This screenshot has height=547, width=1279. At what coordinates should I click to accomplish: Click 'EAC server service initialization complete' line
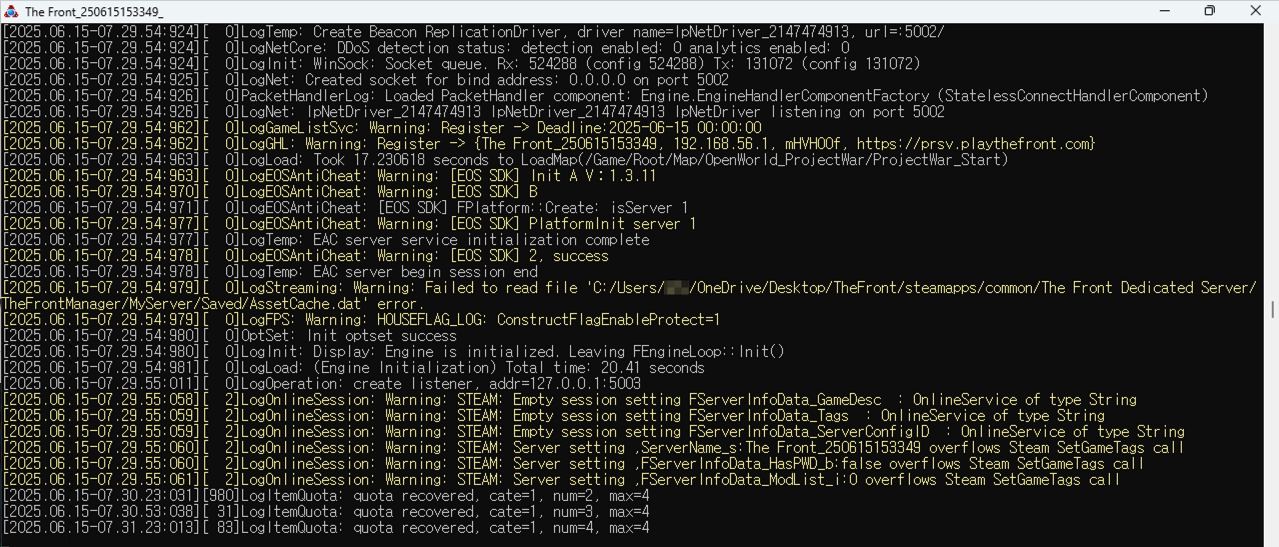pyautogui.click(x=326, y=240)
